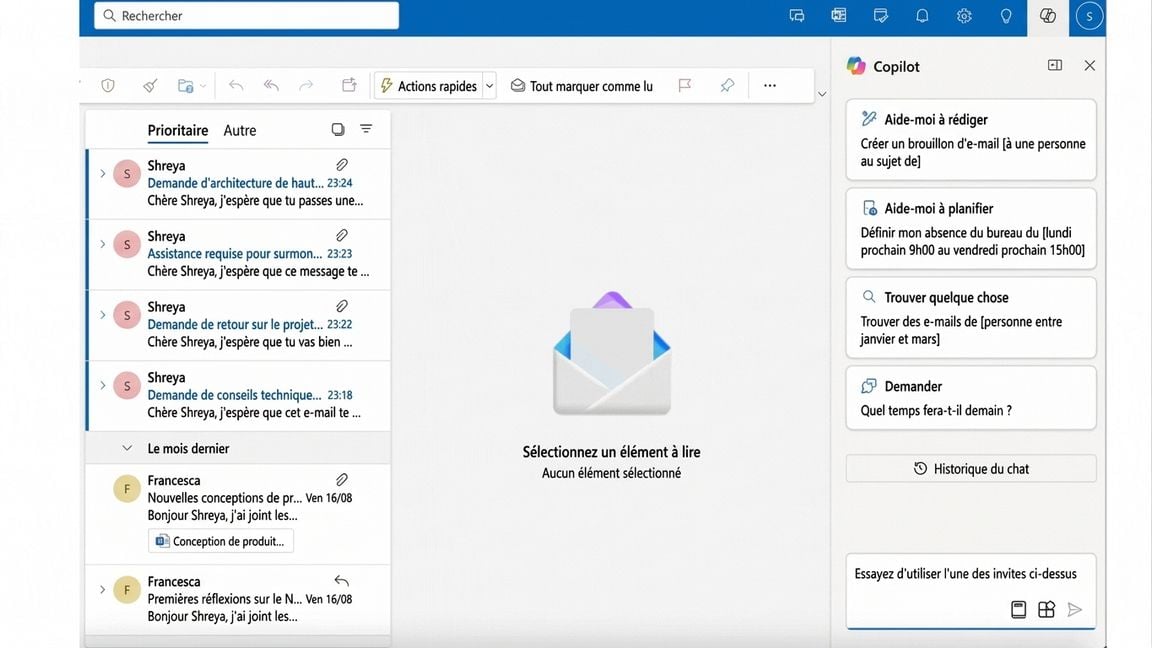1152x648 pixels.
Task: Pop out the Copilot pane
Action: (x=1055, y=65)
